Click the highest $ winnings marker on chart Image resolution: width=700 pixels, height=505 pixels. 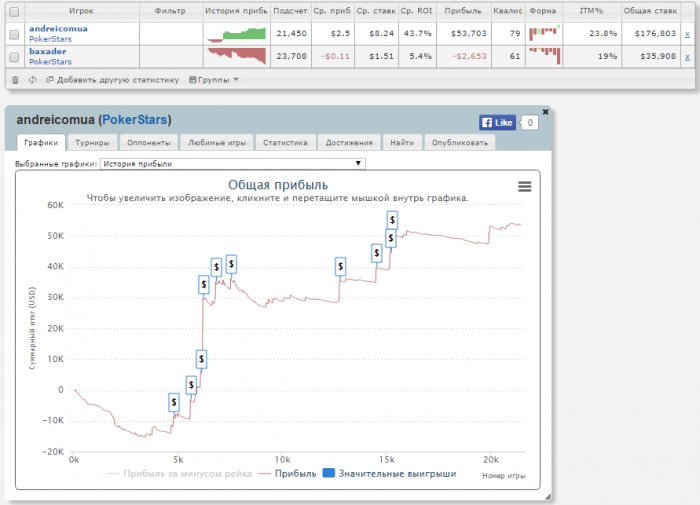point(392,219)
